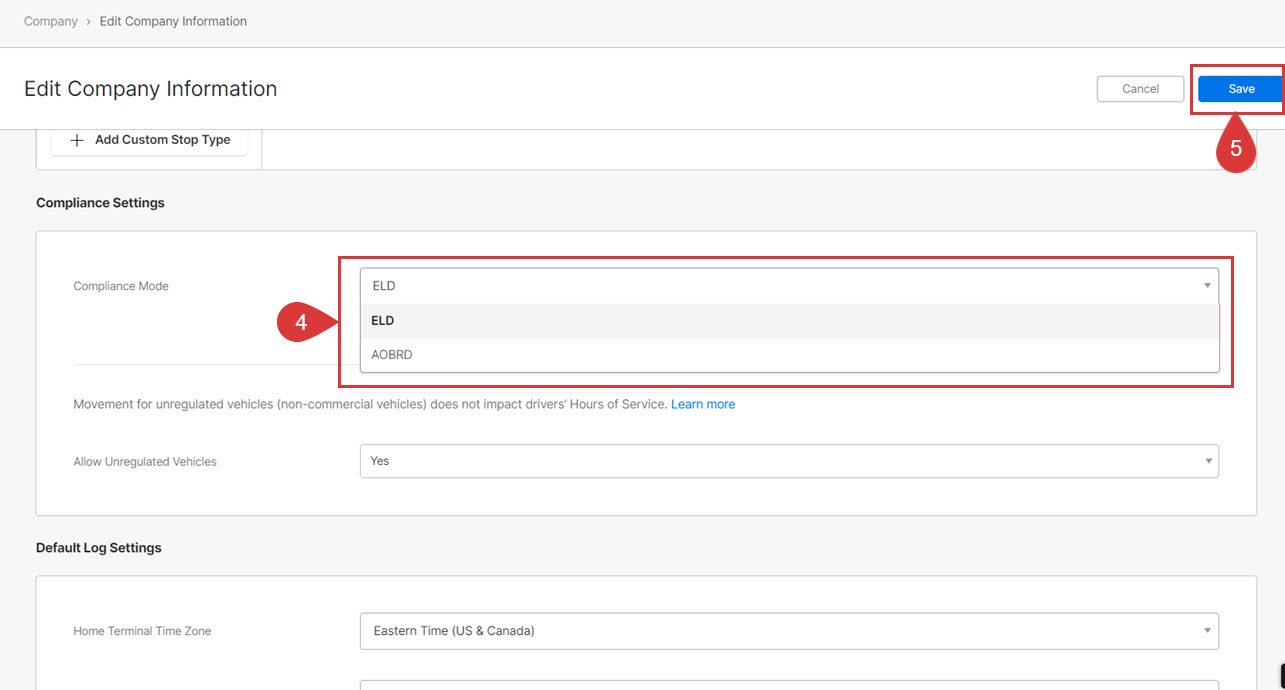Select AOBRD option in the dropdown list
Viewport: 1285px width, 690px height.
pos(789,354)
